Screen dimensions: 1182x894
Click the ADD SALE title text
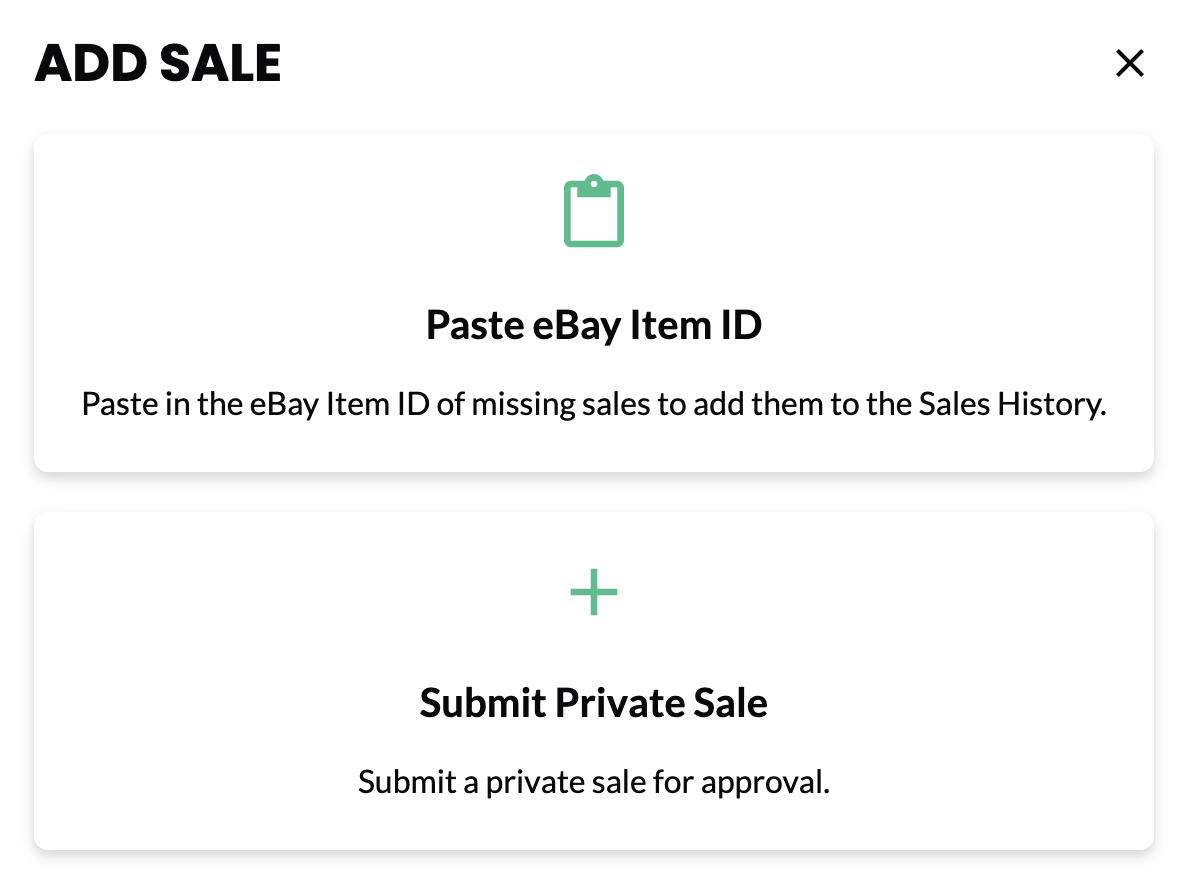[x=157, y=62]
